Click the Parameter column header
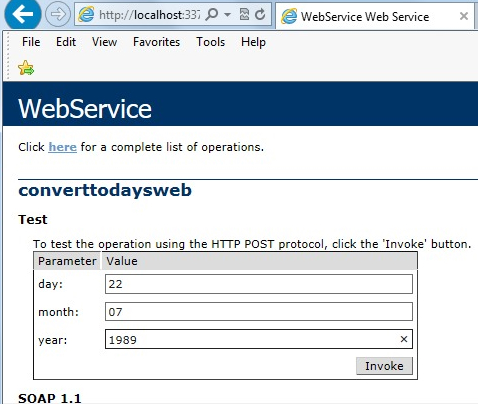This screenshot has width=478, height=404. 67,261
